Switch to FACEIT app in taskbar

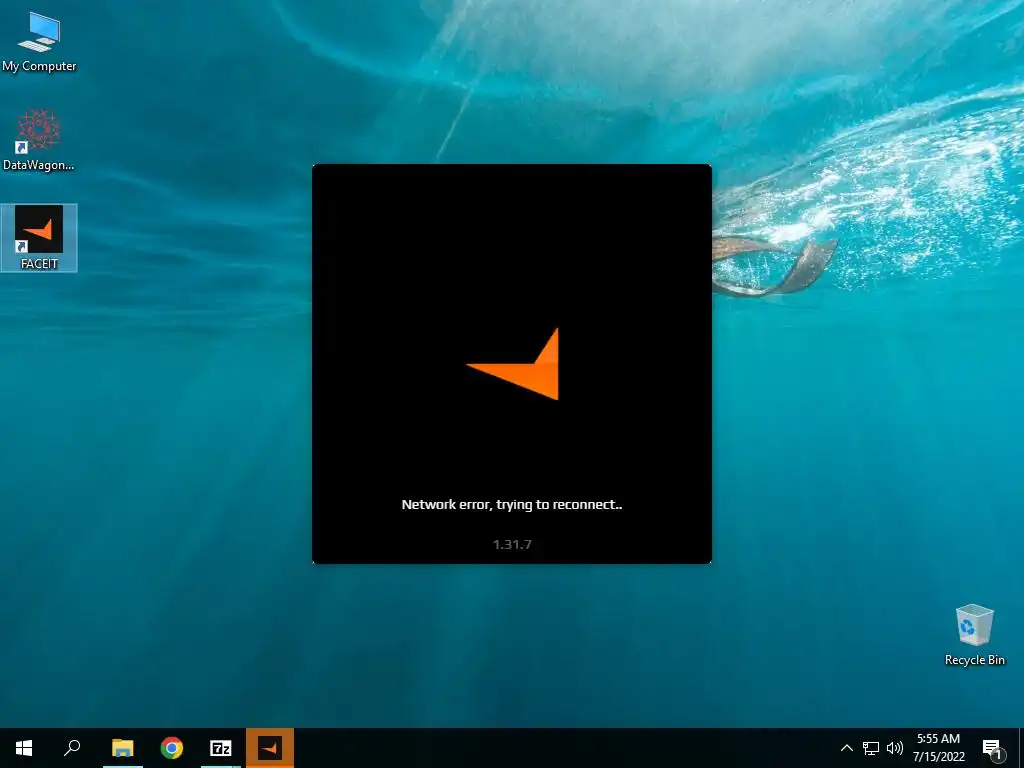point(270,748)
